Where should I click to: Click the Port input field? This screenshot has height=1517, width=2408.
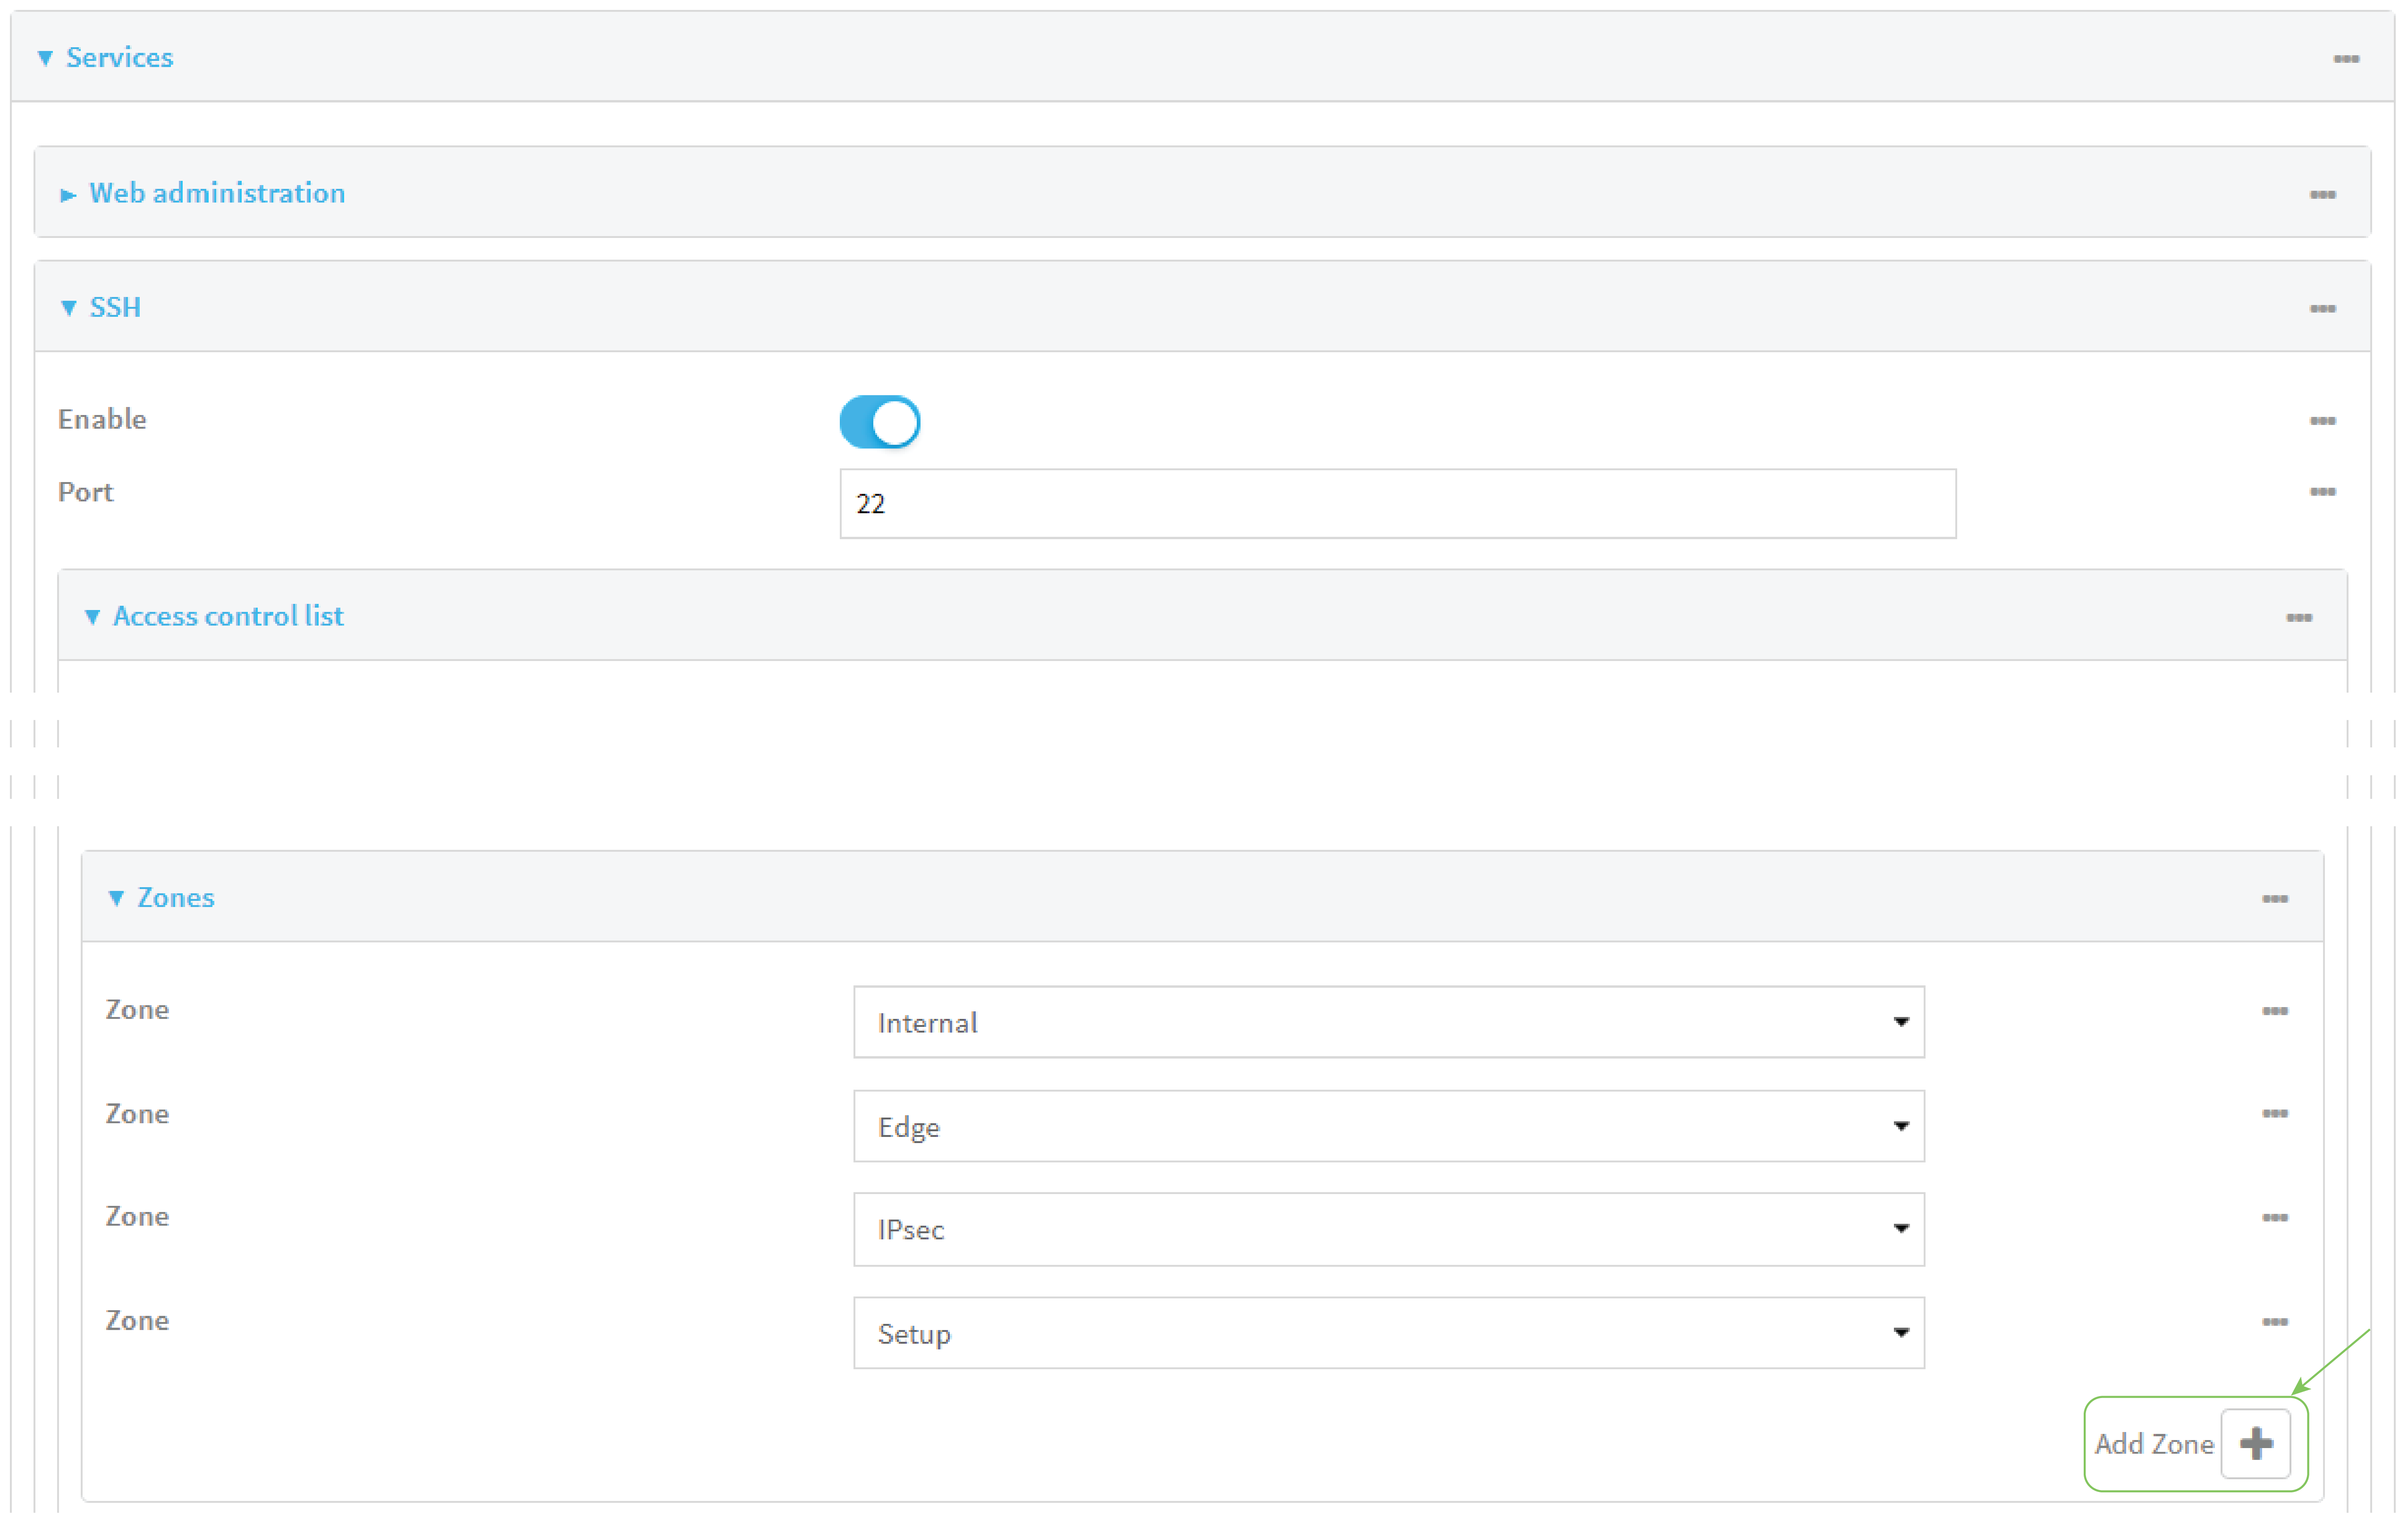pyautogui.click(x=1396, y=504)
